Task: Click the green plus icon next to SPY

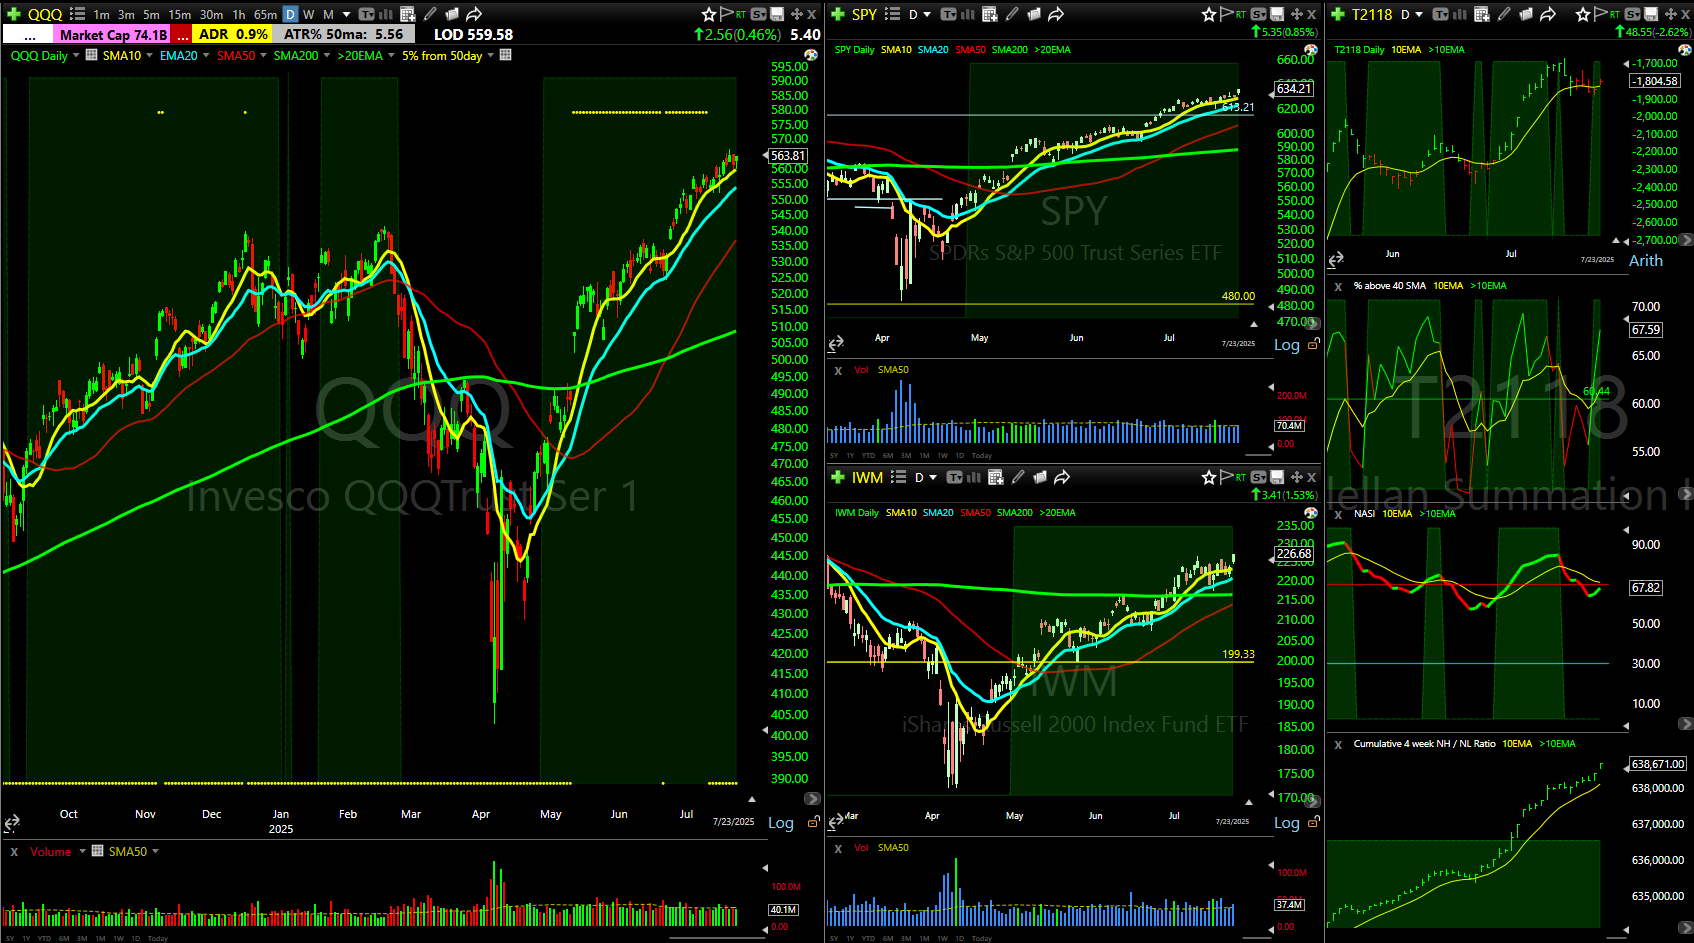Action: (x=838, y=14)
